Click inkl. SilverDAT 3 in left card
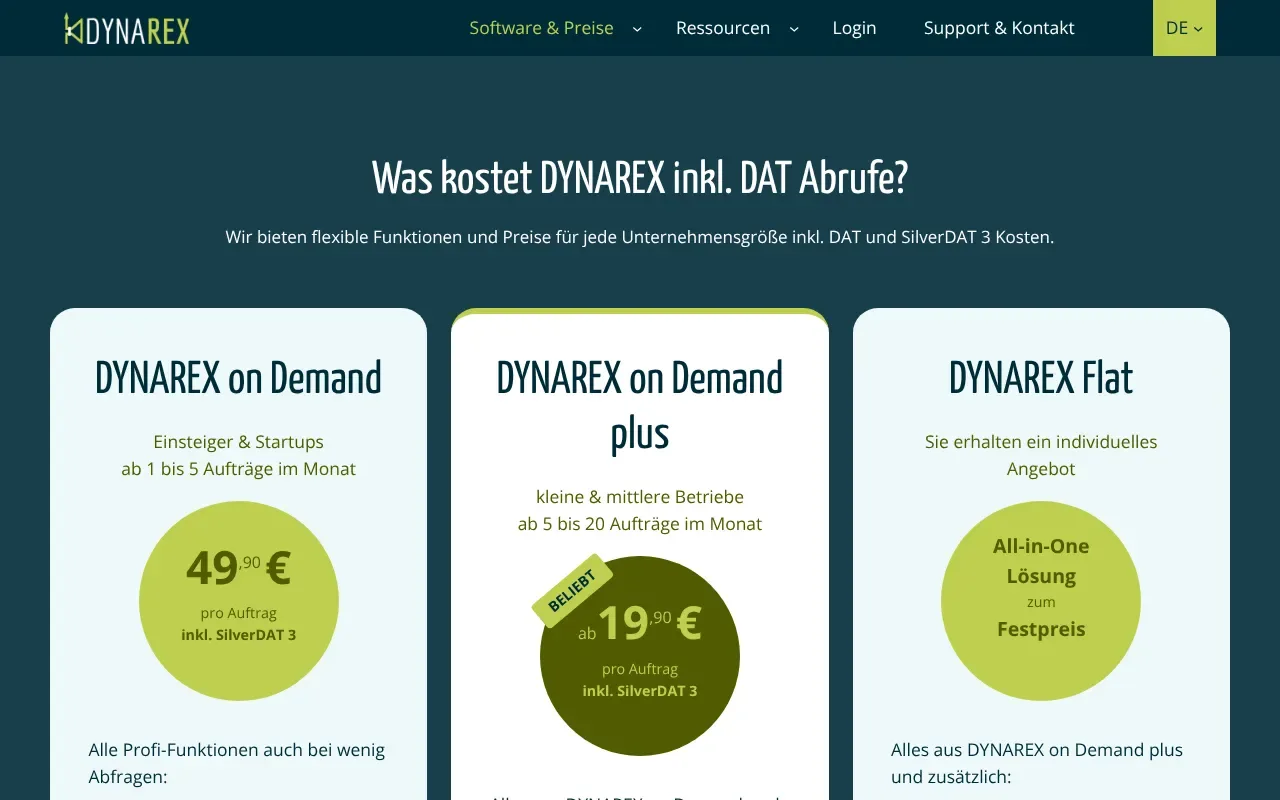This screenshot has width=1280, height=800. (238, 634)
